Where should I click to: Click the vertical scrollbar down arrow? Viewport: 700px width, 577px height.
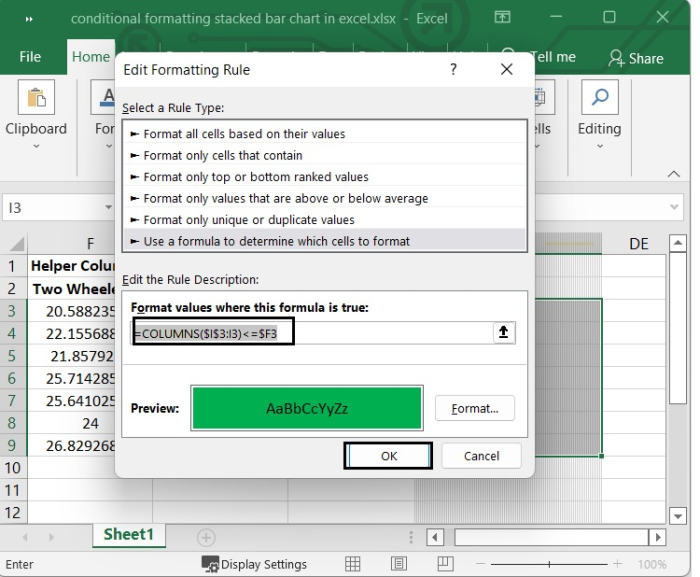click(x=678, y=516)
